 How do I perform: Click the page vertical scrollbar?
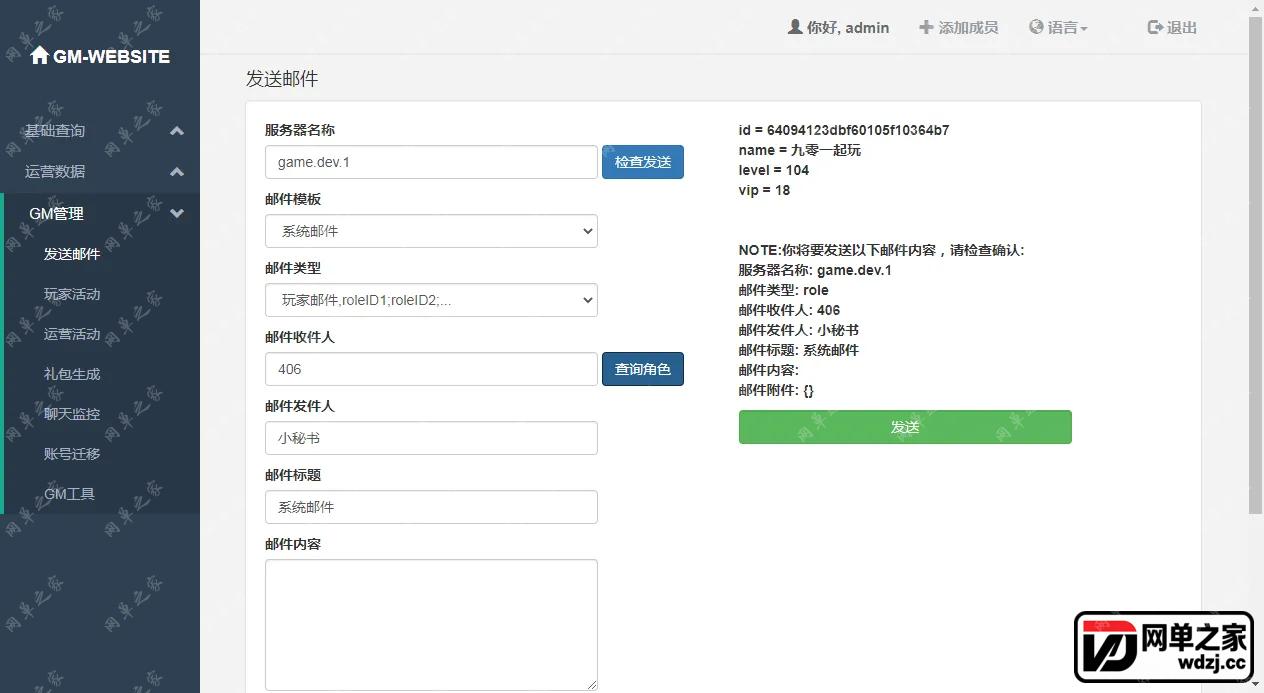pyautogui.click(x=1256, y=266)
